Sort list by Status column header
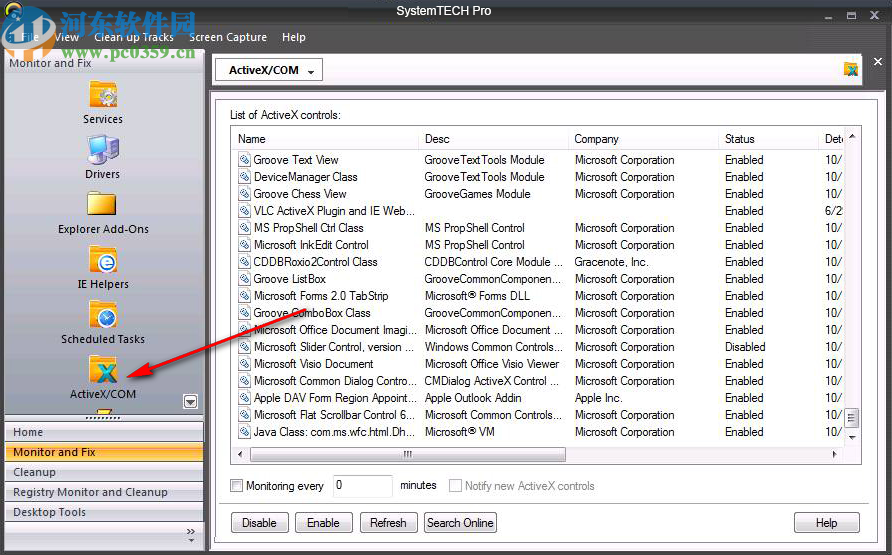The width and height of the screenshot is (892, 555). (x=769, y=139)
